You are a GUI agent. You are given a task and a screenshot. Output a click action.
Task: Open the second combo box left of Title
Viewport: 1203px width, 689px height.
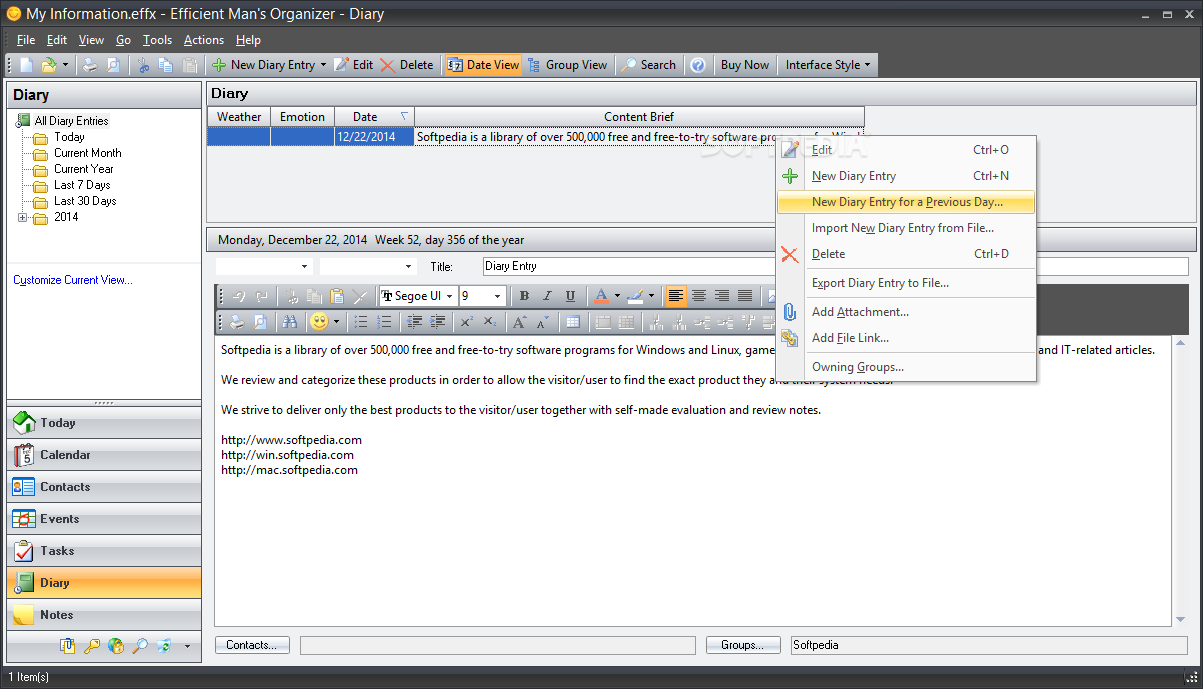click(x=408, y=267)
